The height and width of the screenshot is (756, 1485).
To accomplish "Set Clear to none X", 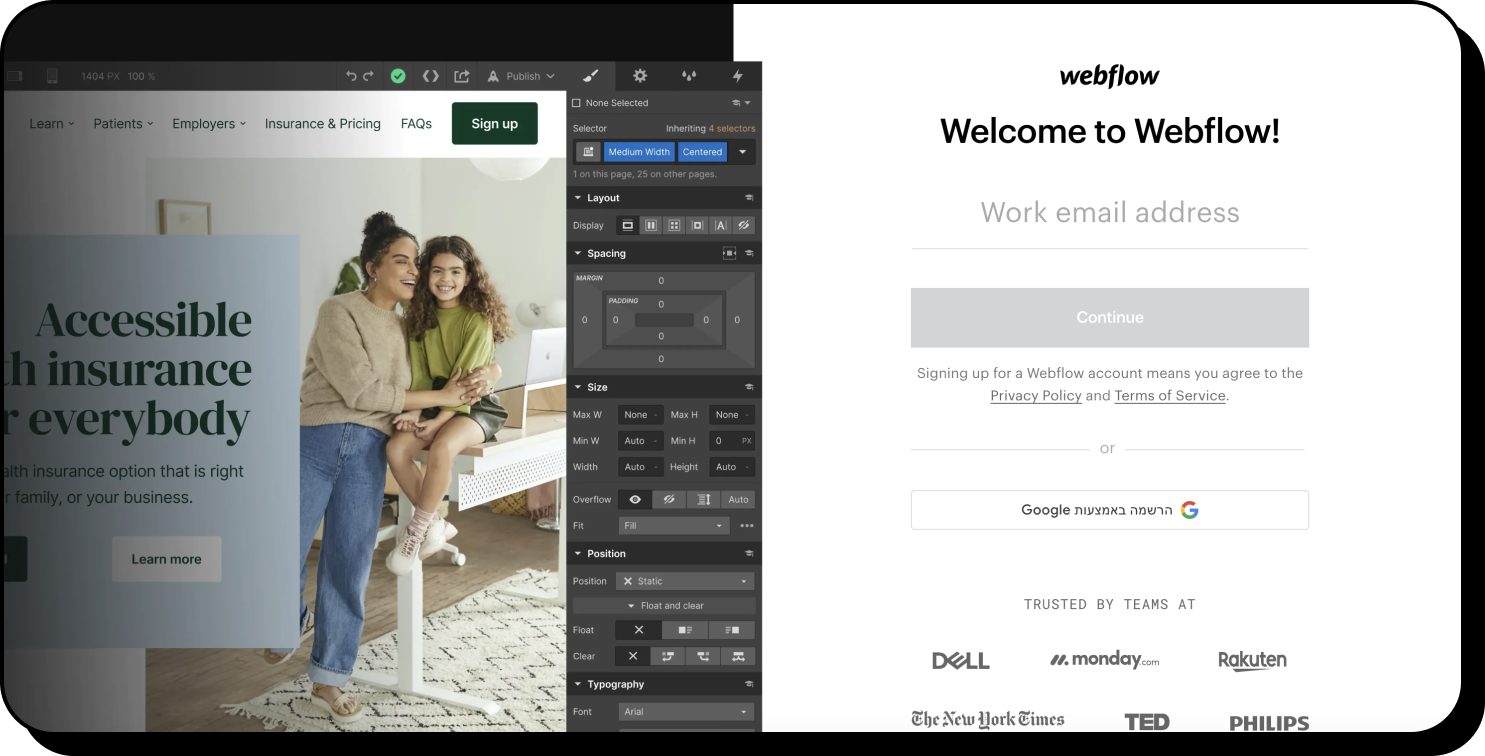I will click(x=633, y=657).
